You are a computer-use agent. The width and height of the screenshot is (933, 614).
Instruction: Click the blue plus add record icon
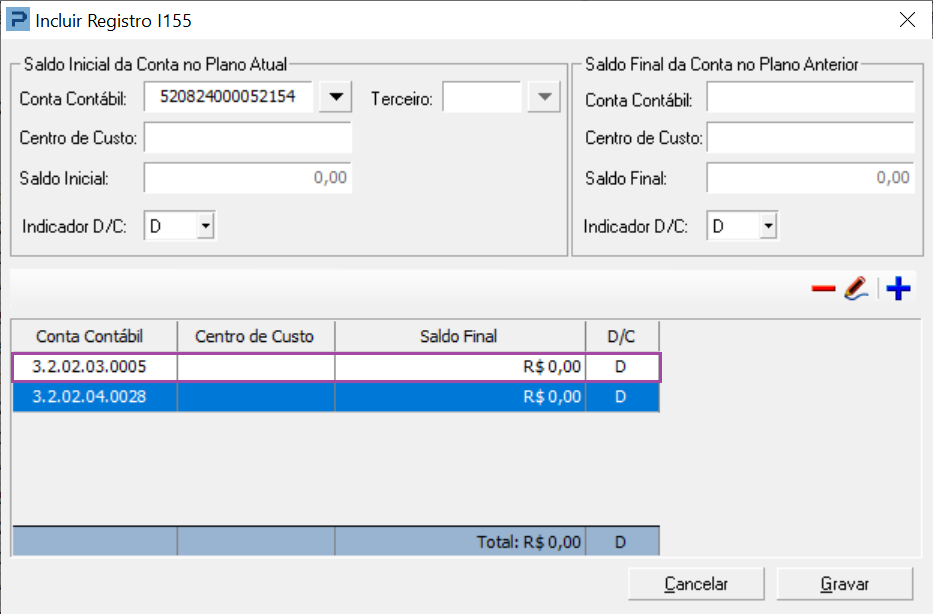click(x=899, y=289)
